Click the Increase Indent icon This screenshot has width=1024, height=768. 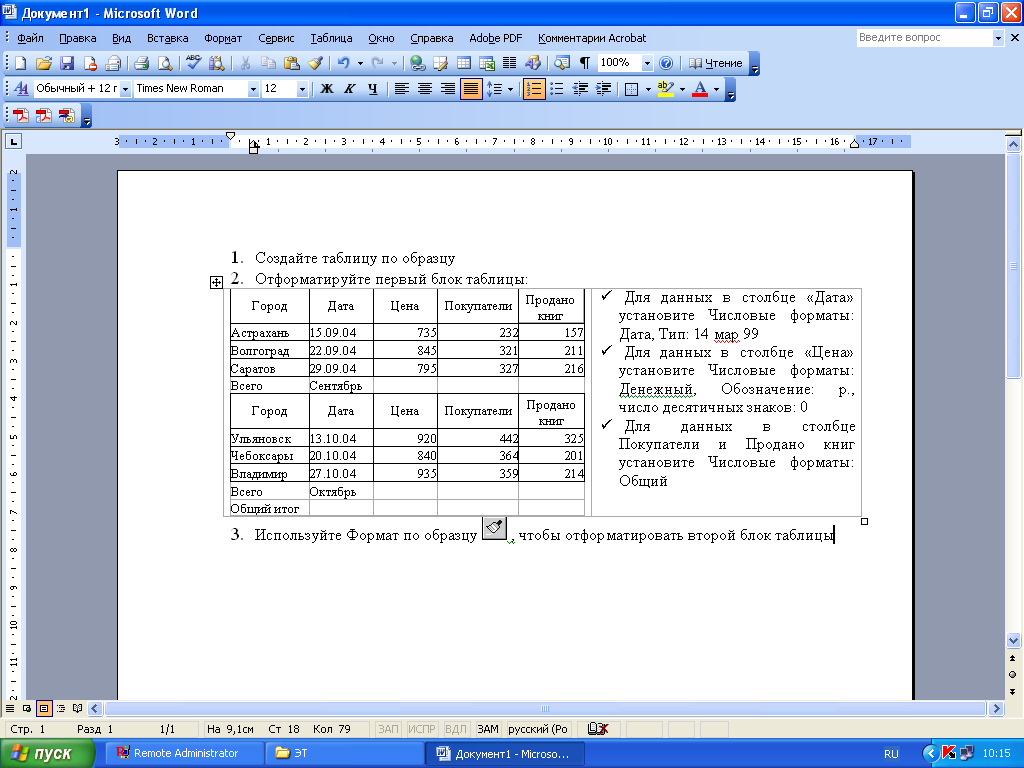(603, 89)
